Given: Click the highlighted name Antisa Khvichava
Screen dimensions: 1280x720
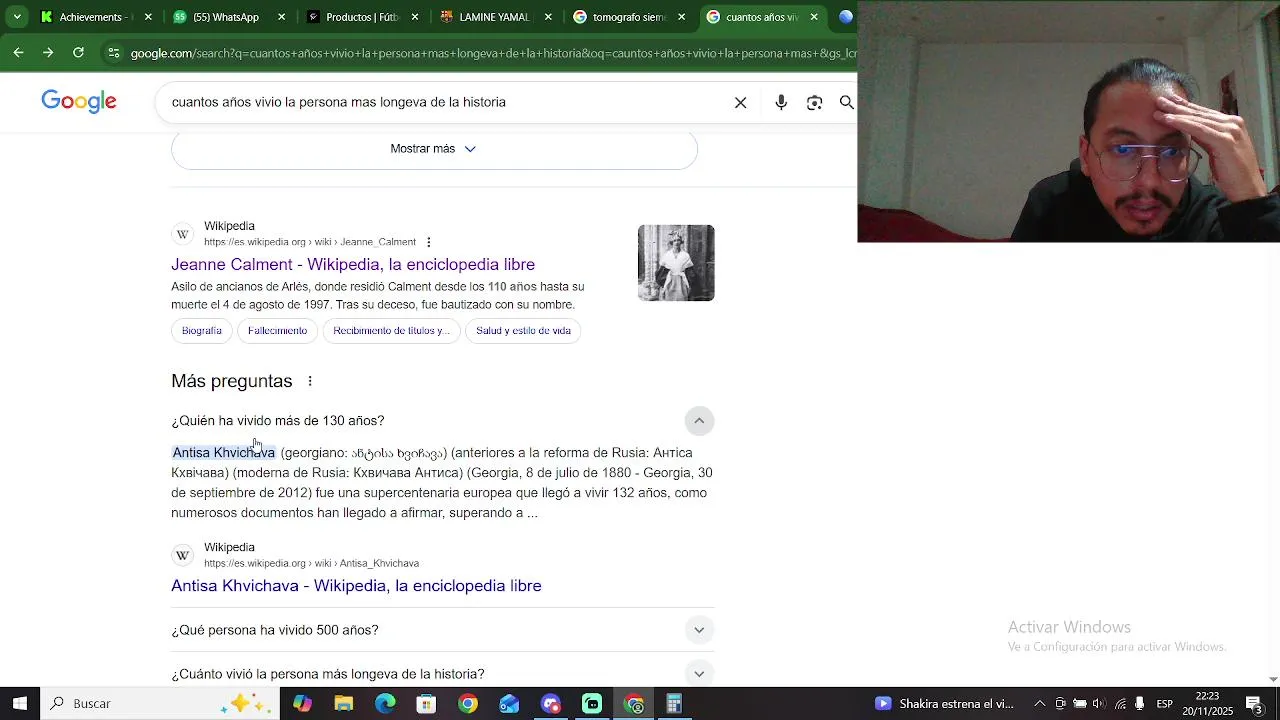Looking at the screenshot, I should coord(223,453).
